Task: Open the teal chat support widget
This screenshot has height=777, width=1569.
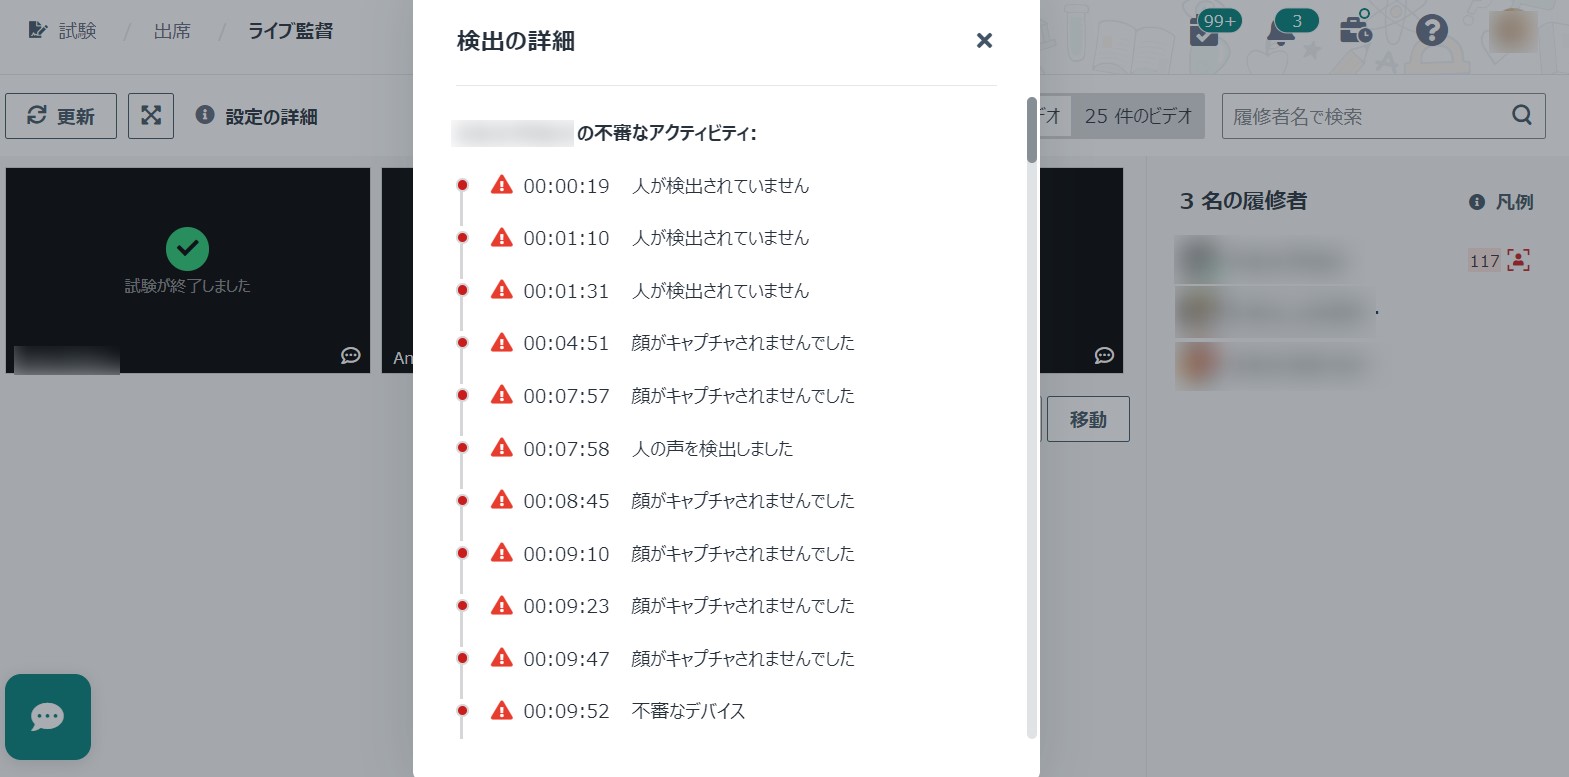Action: pyautogui.click(x=48, y=717)
